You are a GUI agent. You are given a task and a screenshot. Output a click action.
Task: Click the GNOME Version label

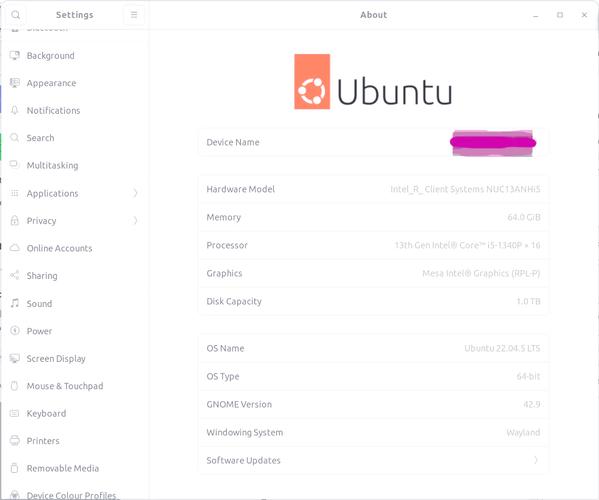(239, 404)
